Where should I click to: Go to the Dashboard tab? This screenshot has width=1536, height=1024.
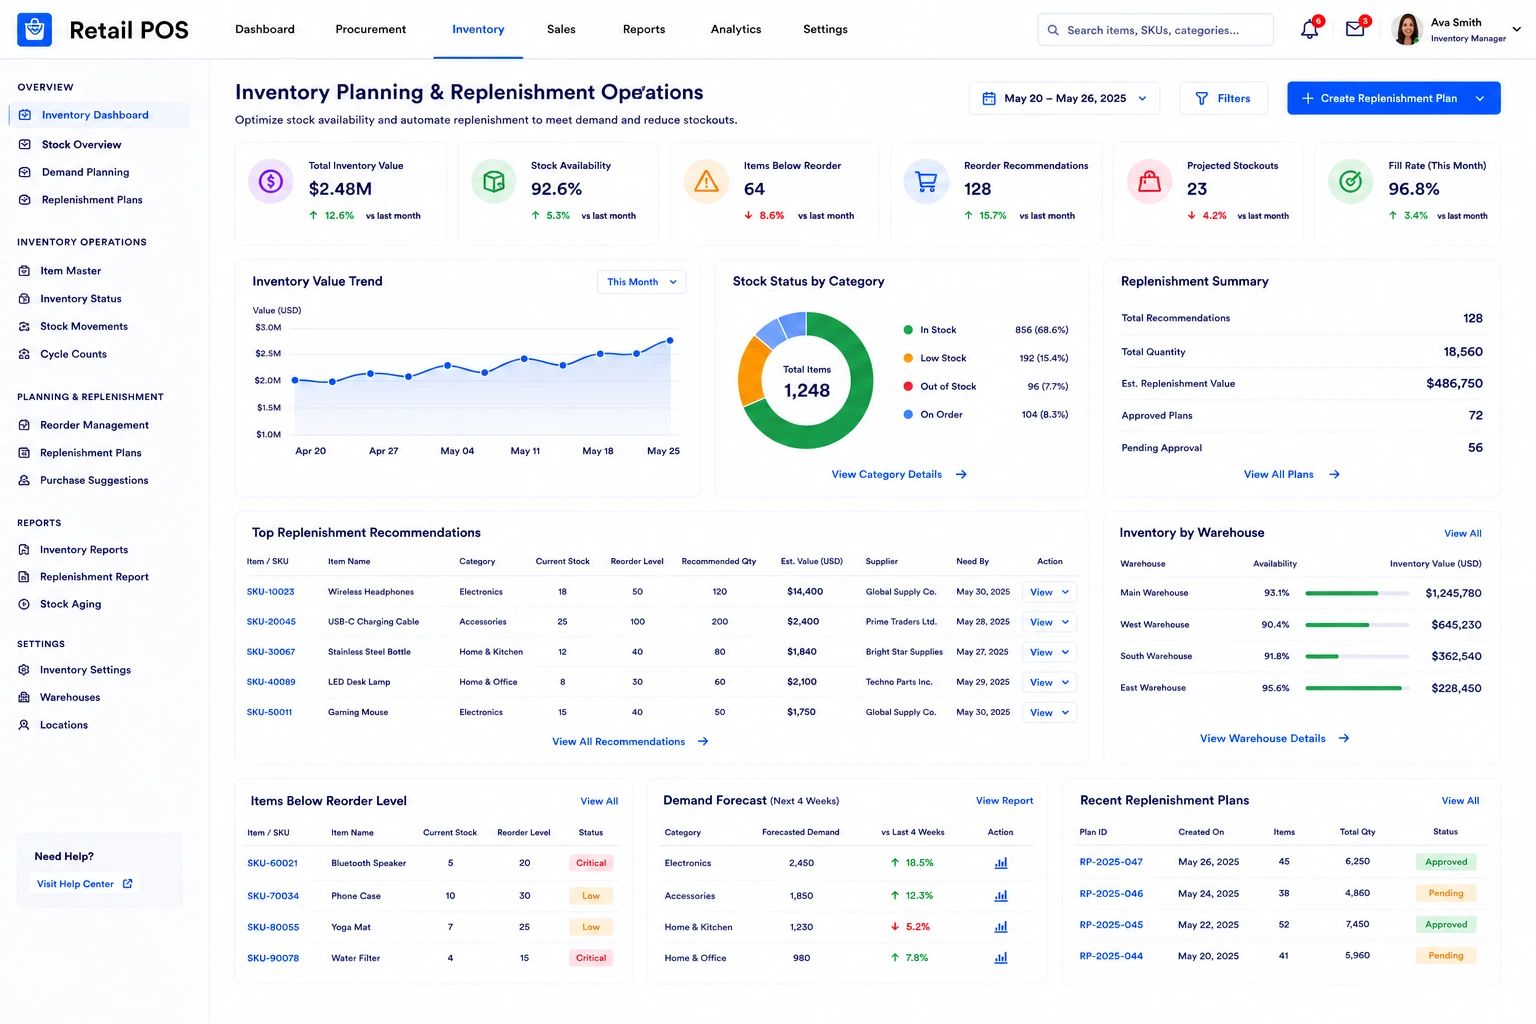265,29
